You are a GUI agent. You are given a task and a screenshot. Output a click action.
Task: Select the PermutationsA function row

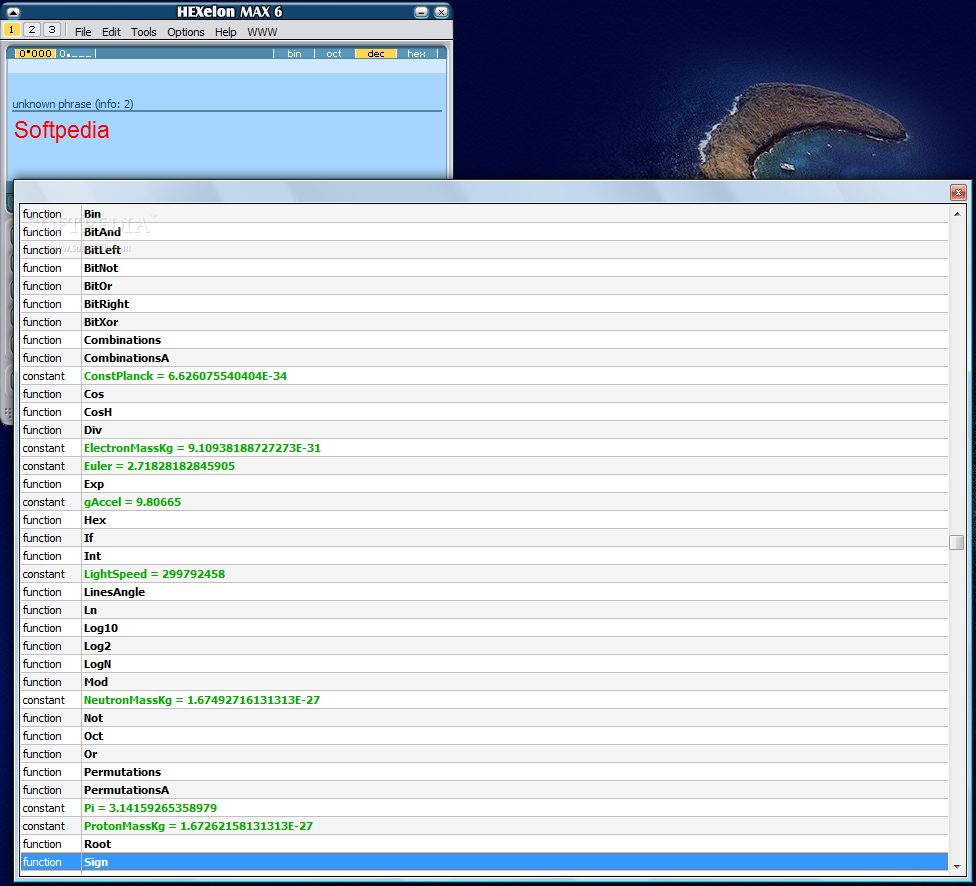pos(484,791)
